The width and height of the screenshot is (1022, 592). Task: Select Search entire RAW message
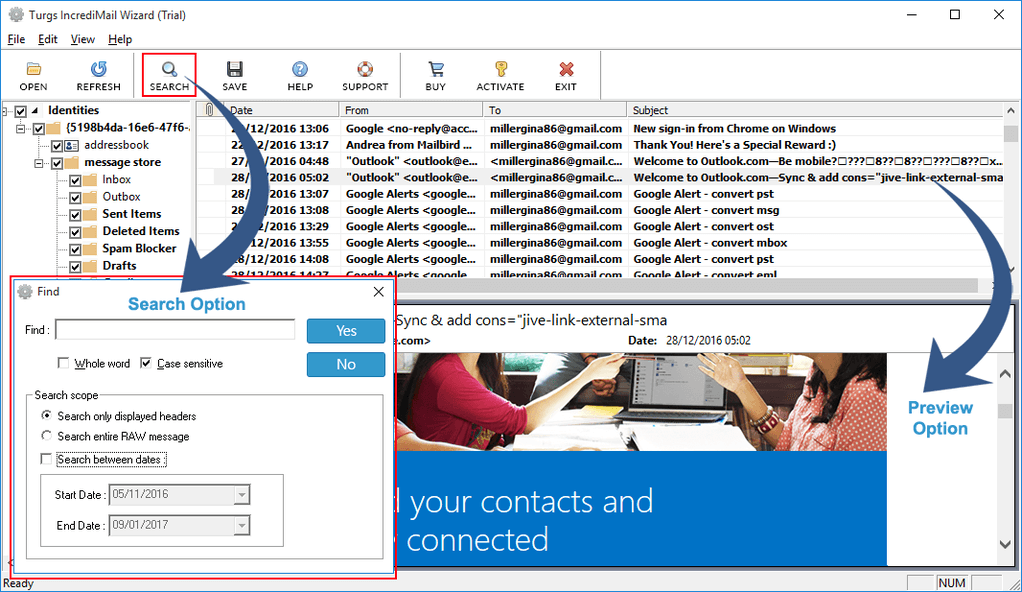point(47,436)
